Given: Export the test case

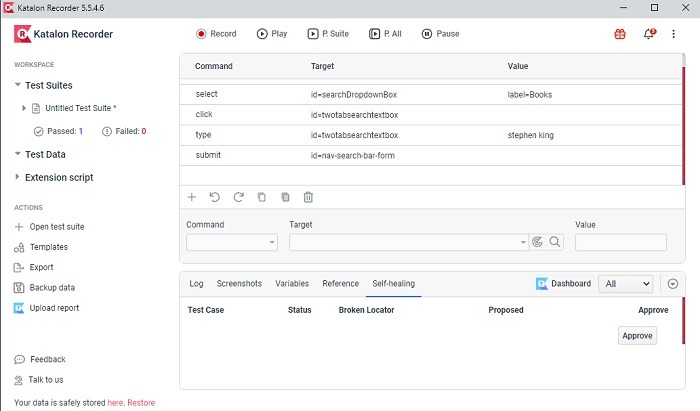Looking at the screenshot, I should coord(34,267).
